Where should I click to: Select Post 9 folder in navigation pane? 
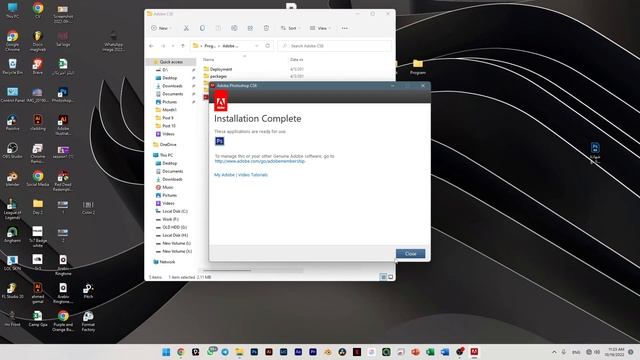coord(168,118)
